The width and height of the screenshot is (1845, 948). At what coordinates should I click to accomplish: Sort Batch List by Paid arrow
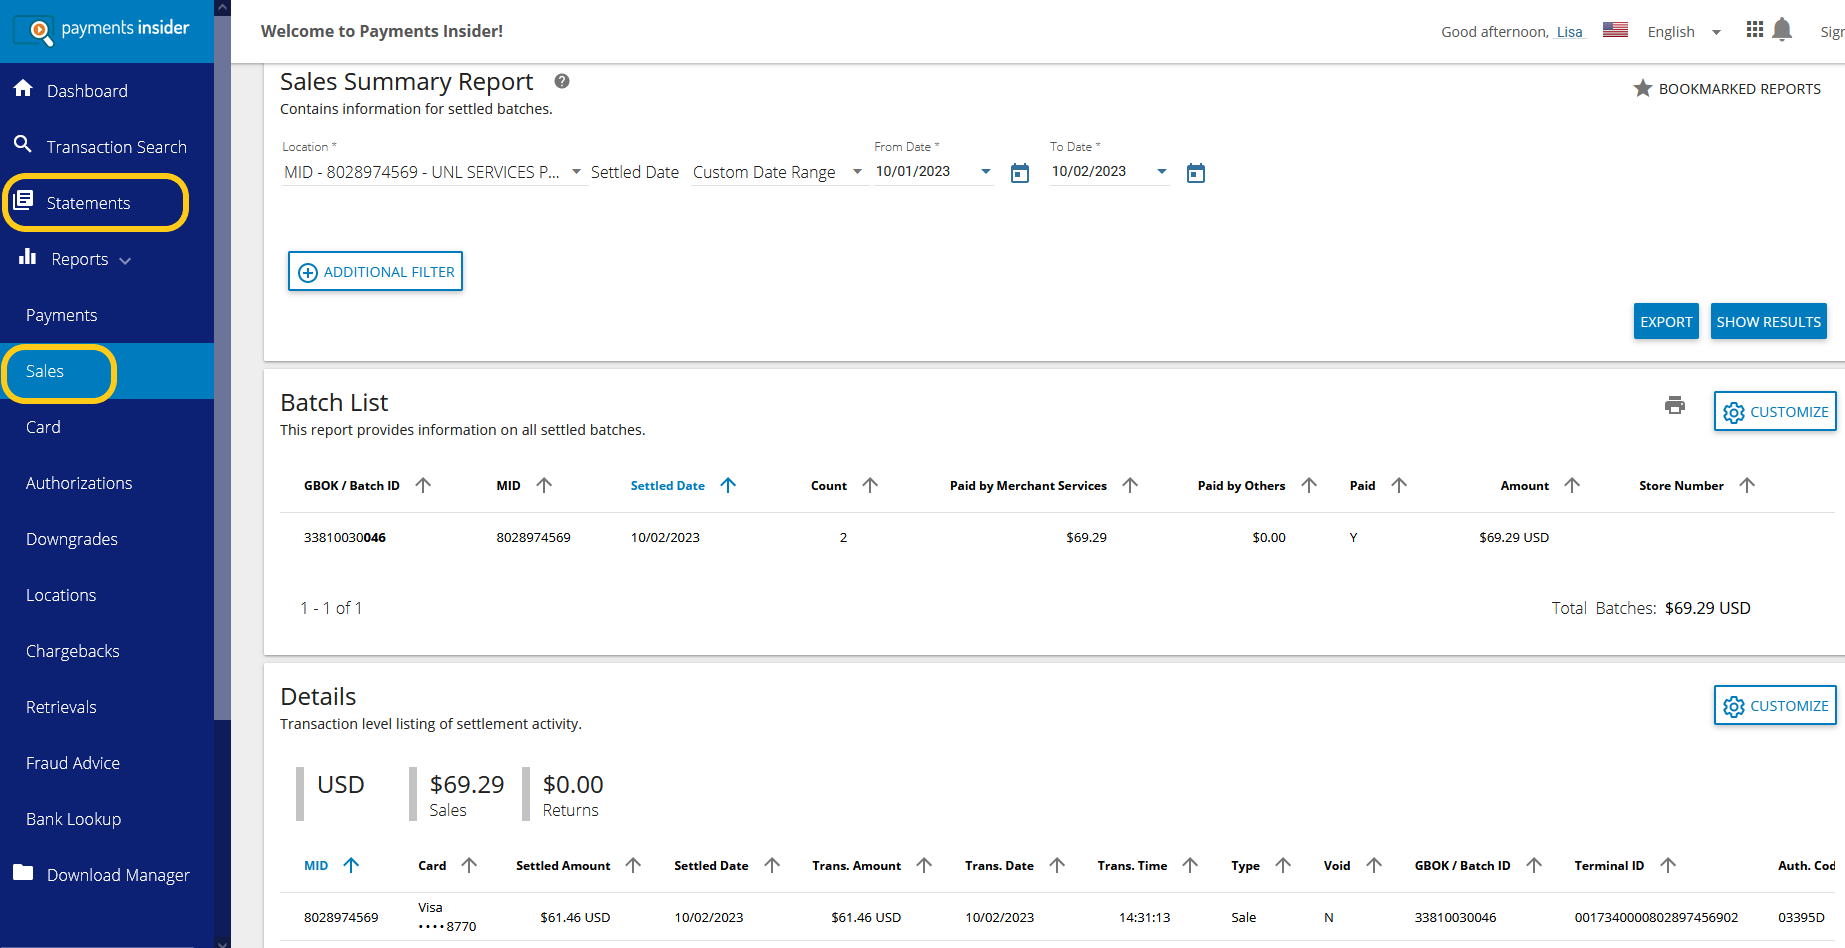(x=1399, y=485)
